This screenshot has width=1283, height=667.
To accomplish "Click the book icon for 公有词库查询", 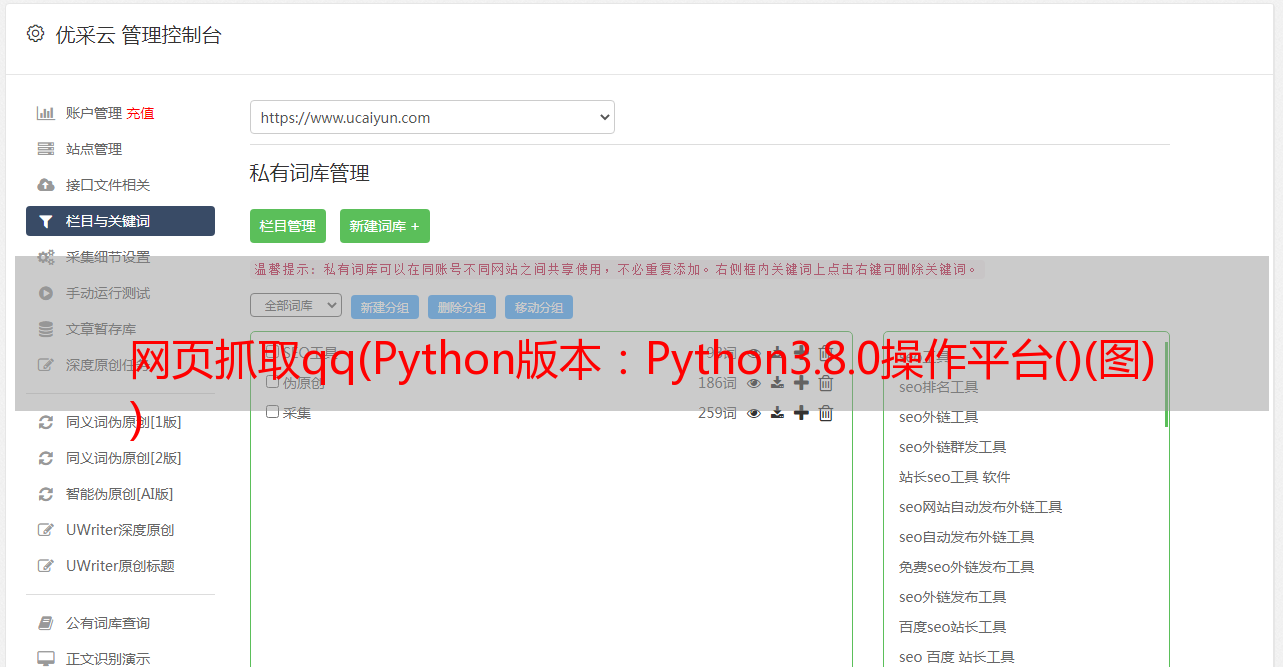I will point(45,623).
